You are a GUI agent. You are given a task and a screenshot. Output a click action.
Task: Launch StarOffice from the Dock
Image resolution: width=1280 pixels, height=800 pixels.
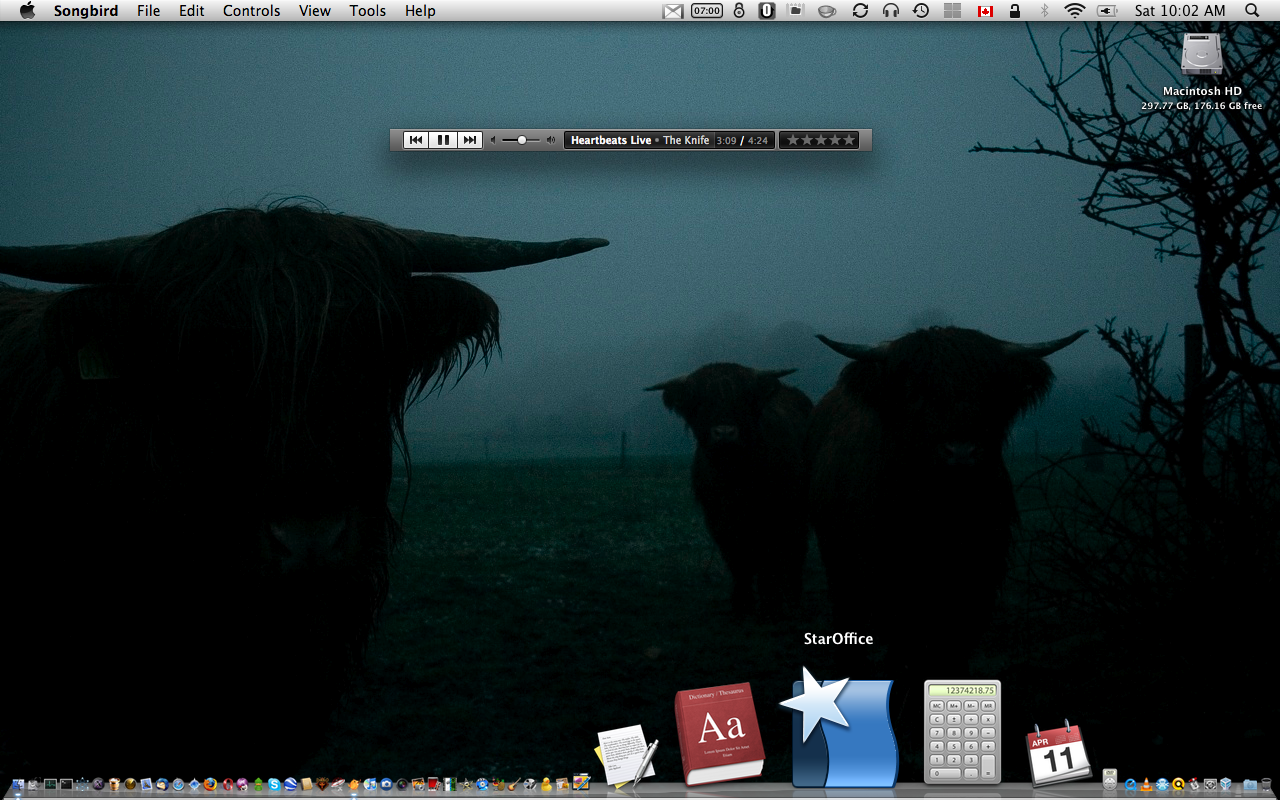pyautogui.click(x=838, y=730)
